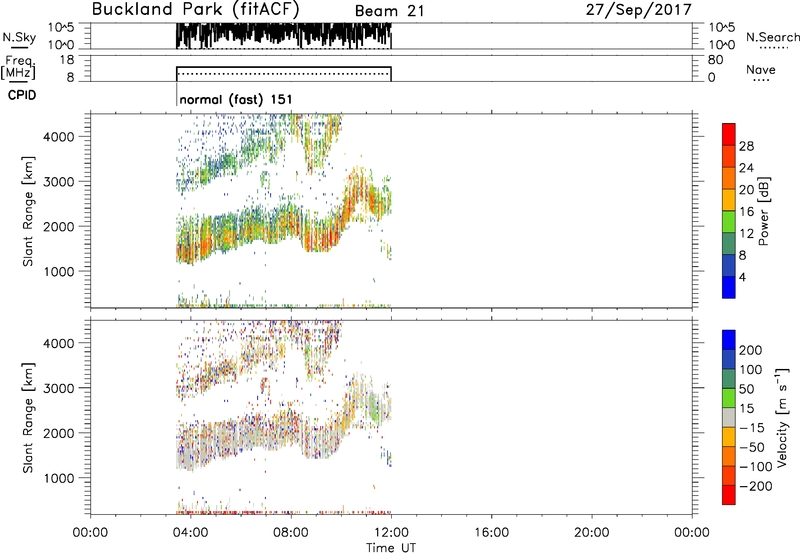Click the blue top velocity colorbar segment
Viewport: 800px width, 554px height.
pos(729,340)
